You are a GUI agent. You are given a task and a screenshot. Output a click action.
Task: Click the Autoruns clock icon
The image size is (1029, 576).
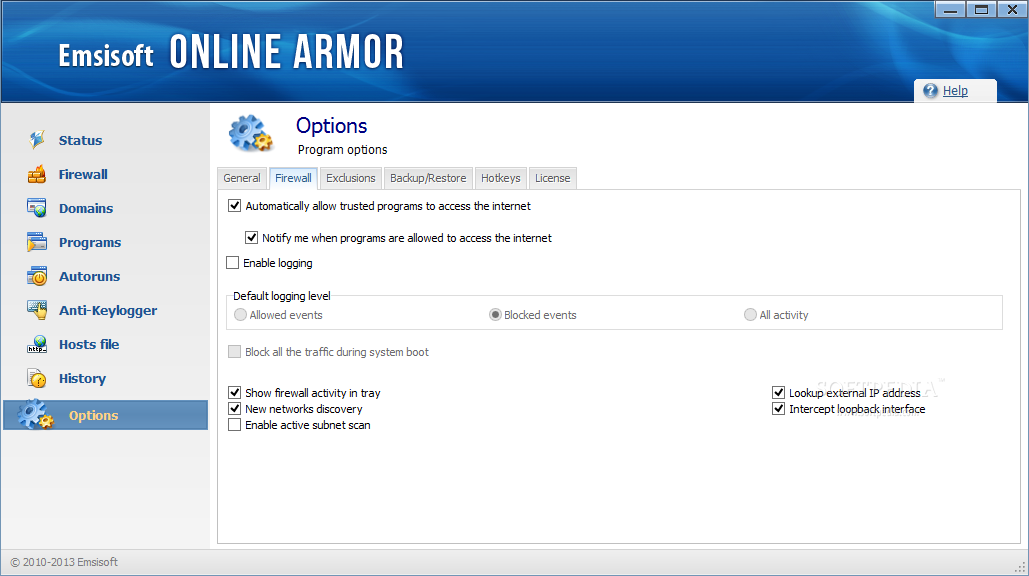point(37,276)
